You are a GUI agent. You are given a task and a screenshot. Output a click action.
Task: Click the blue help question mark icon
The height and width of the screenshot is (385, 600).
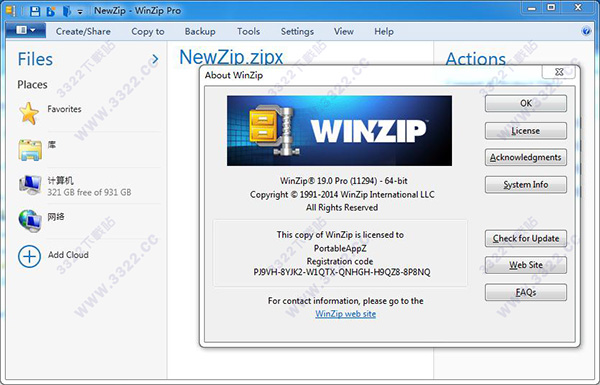tap(586, 31)
